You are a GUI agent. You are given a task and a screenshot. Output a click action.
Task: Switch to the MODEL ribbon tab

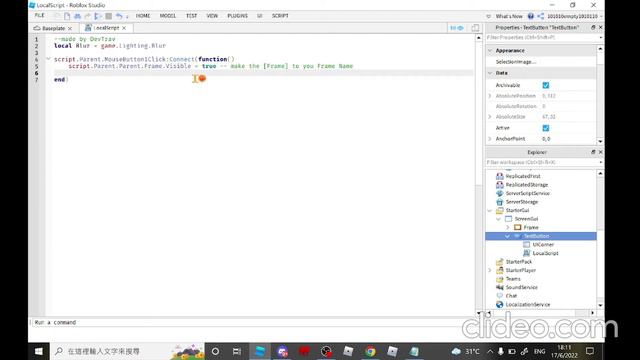tap(168, 16)
